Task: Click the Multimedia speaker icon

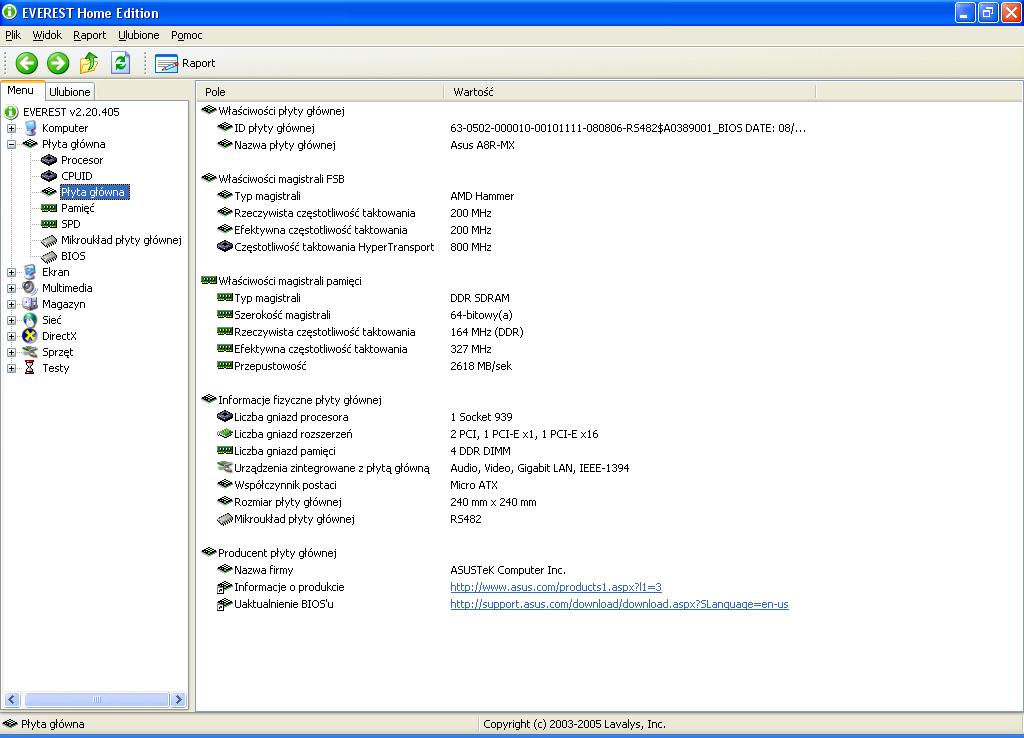Action: point(30,288)
